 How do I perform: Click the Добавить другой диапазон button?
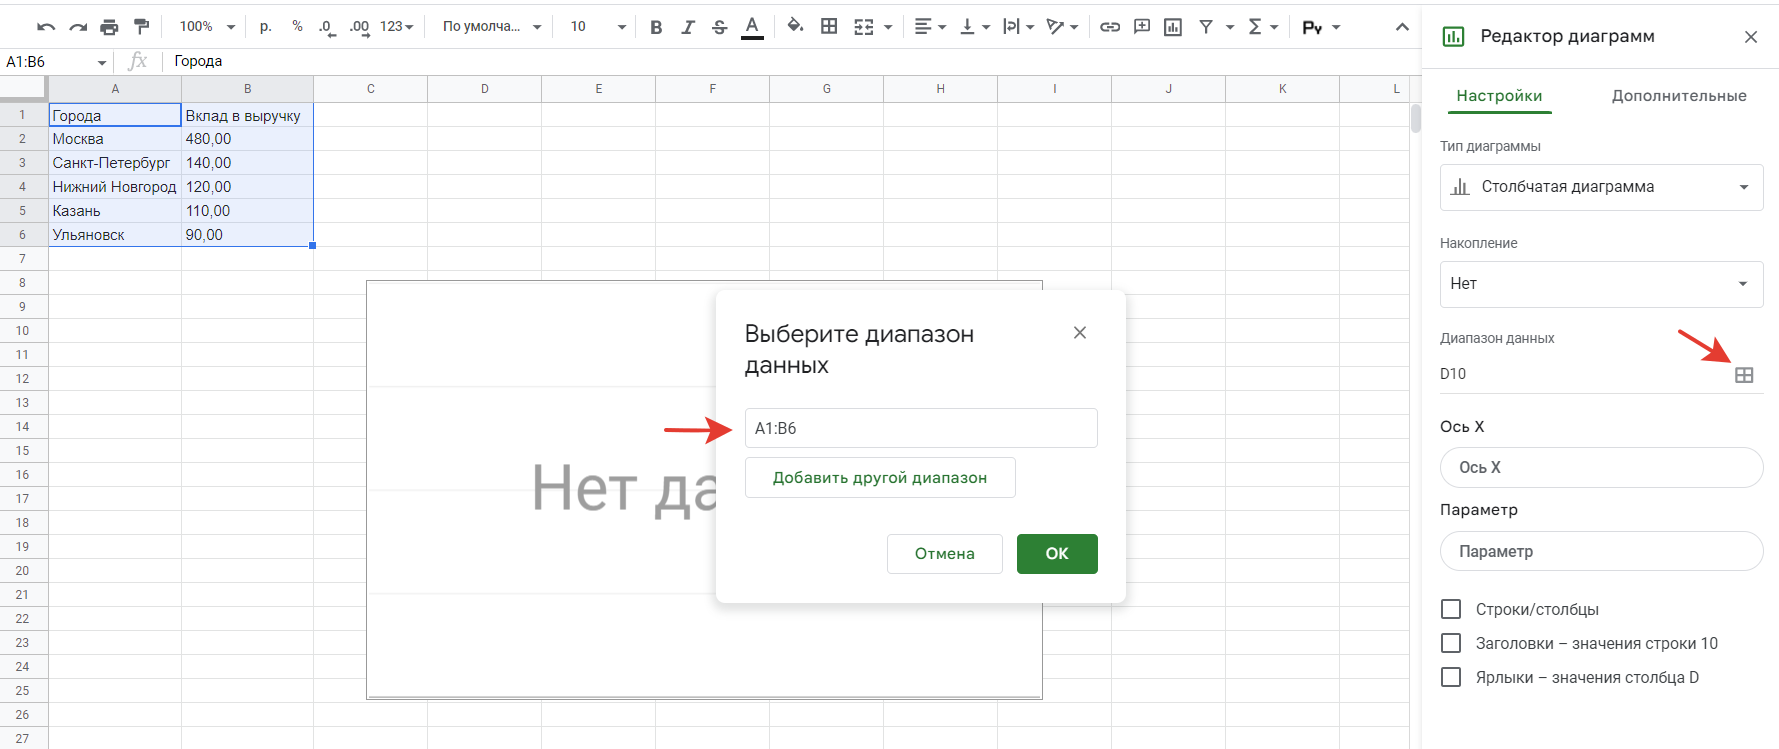(880, 478)
